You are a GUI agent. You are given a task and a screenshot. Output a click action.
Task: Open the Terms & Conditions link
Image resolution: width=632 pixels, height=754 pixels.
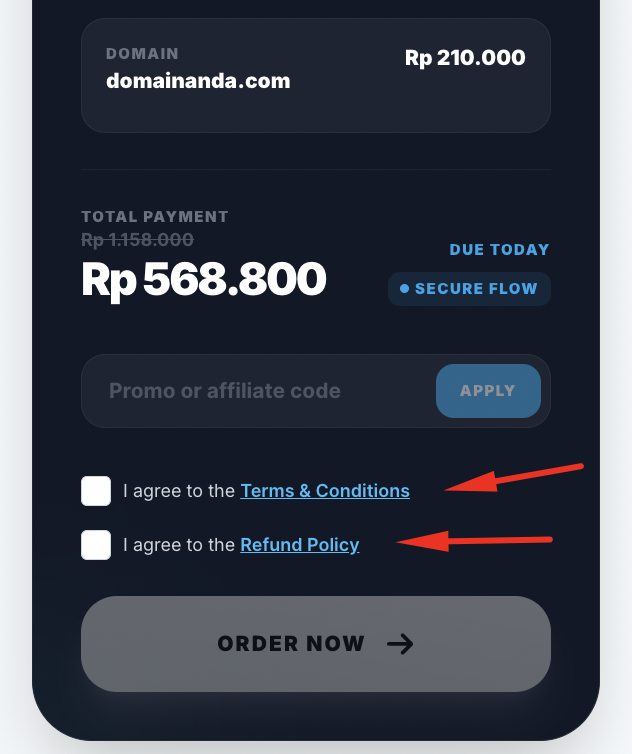point(325,491)
